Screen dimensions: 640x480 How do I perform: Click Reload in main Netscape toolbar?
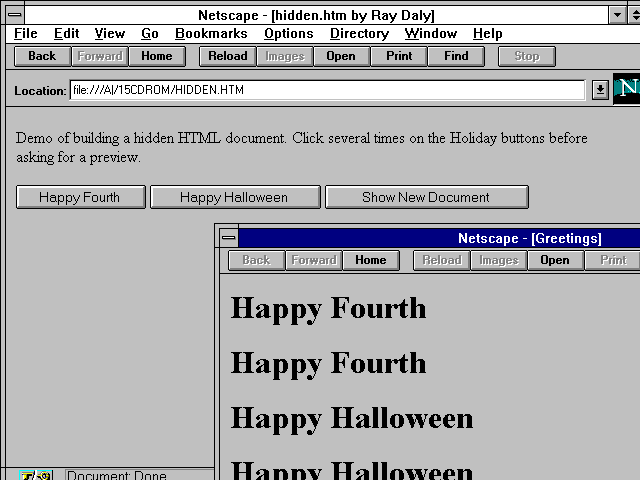point(228,56)
